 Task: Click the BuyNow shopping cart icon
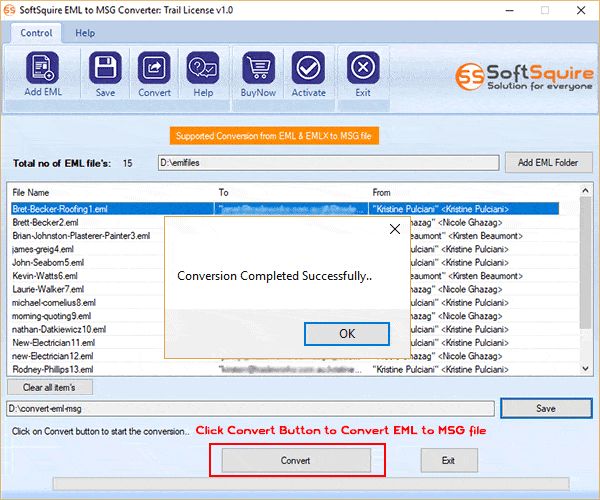pyautogui.click(x=259, y=68)
